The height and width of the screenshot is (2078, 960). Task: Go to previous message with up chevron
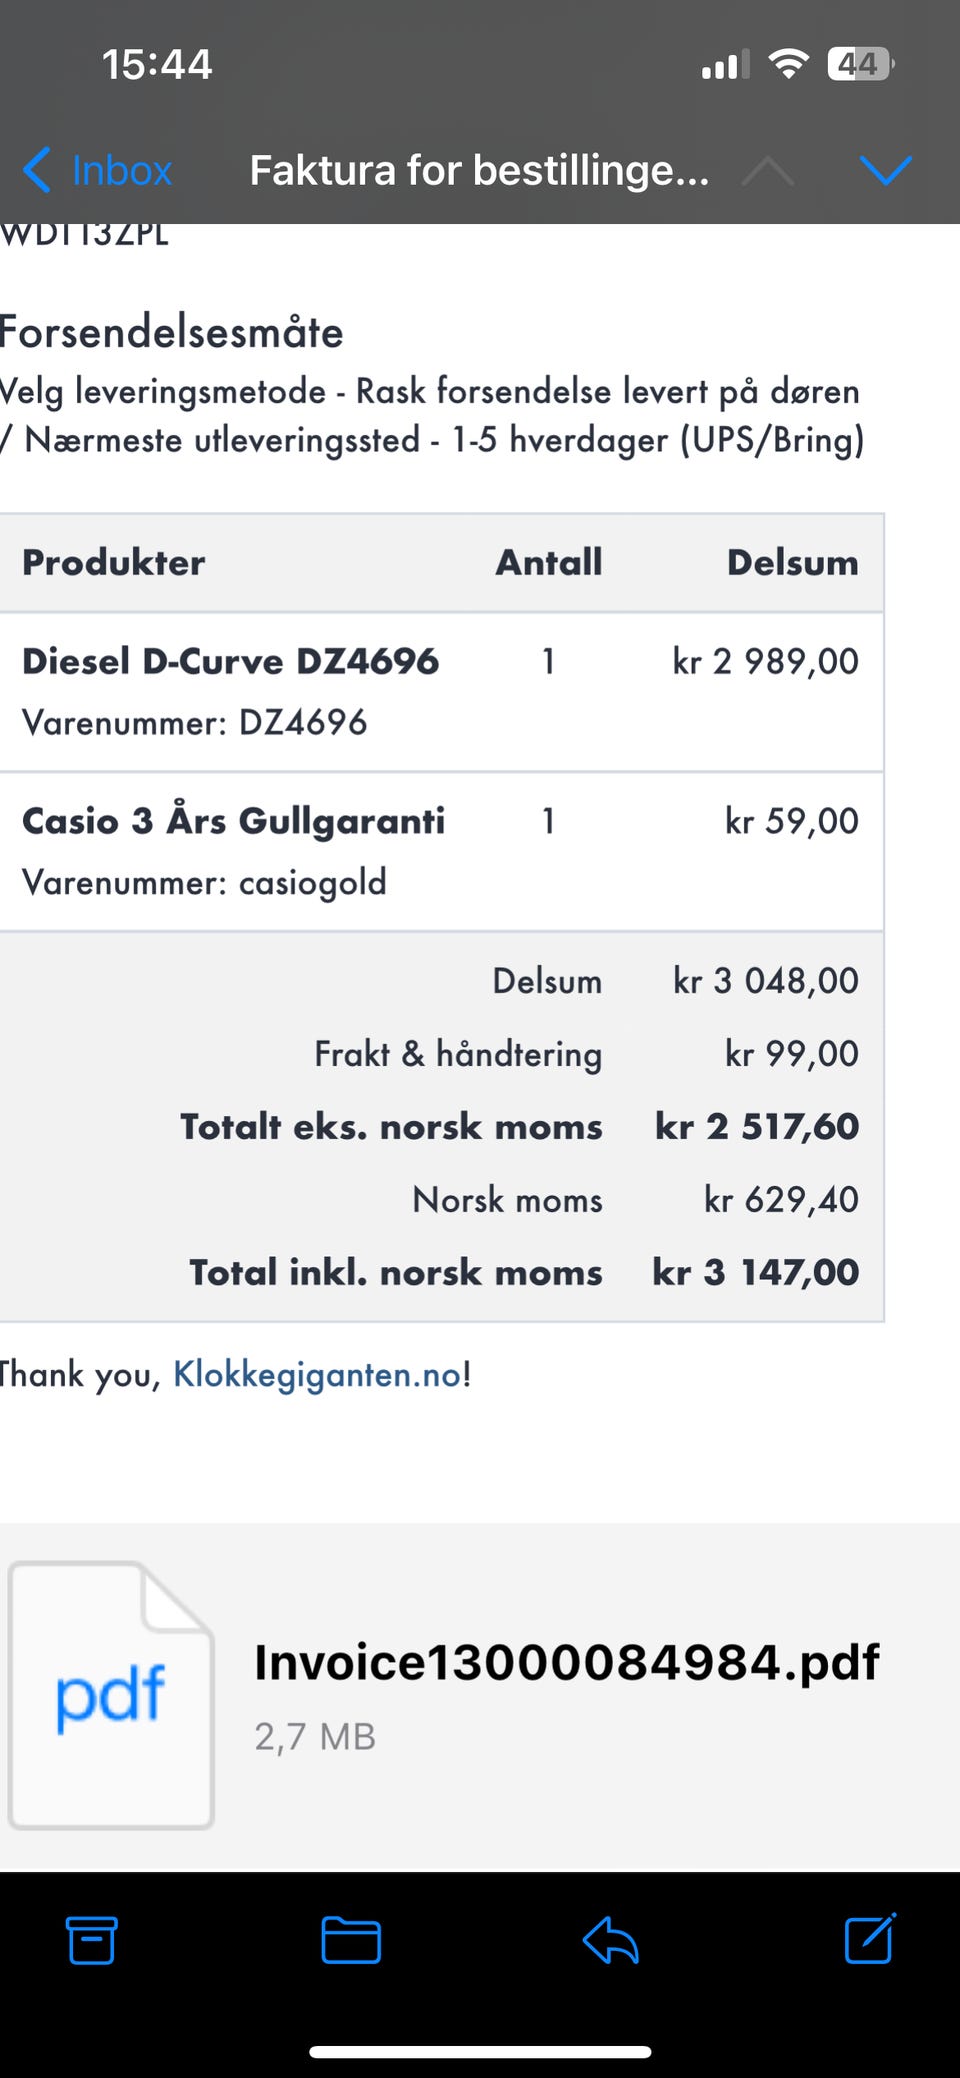pyautogui.click(x=768, y=170)
